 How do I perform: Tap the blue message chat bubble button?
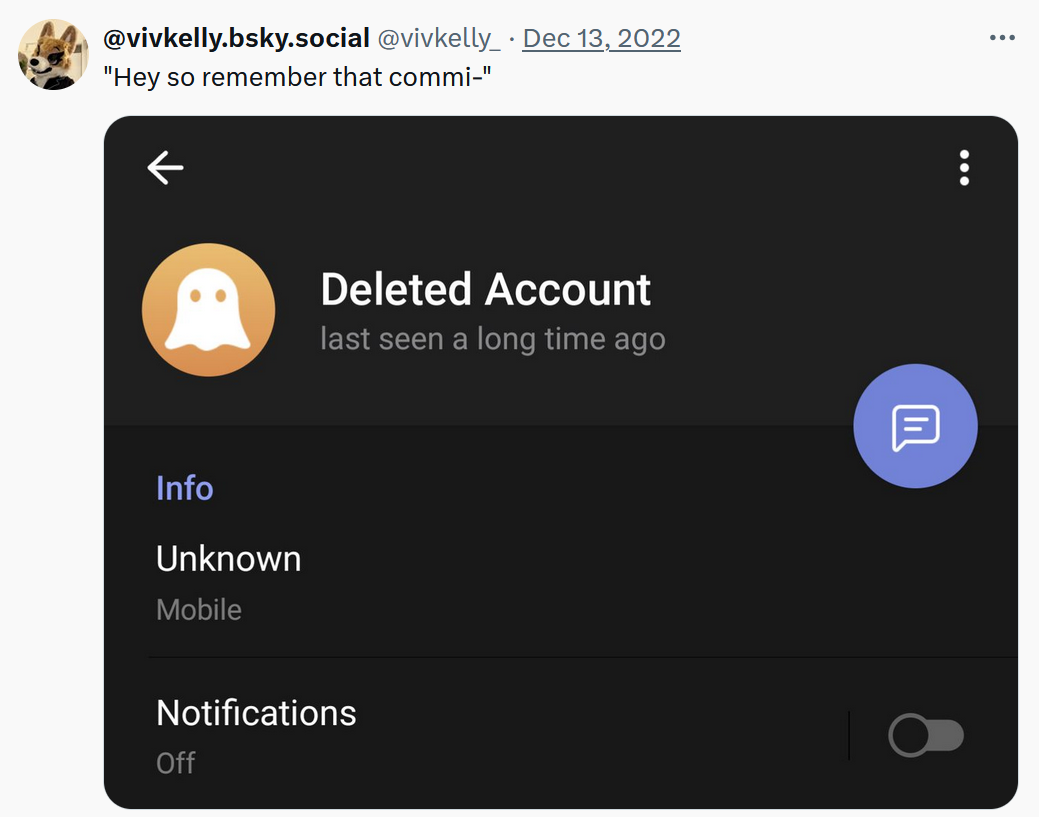click(915, 426)
